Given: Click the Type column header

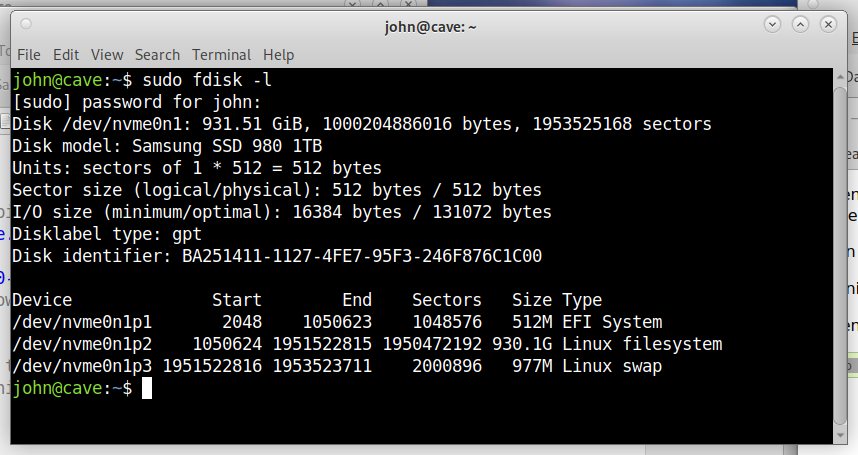Looking at the screenshot, I should pyautogui.click(x=582, y=300).
